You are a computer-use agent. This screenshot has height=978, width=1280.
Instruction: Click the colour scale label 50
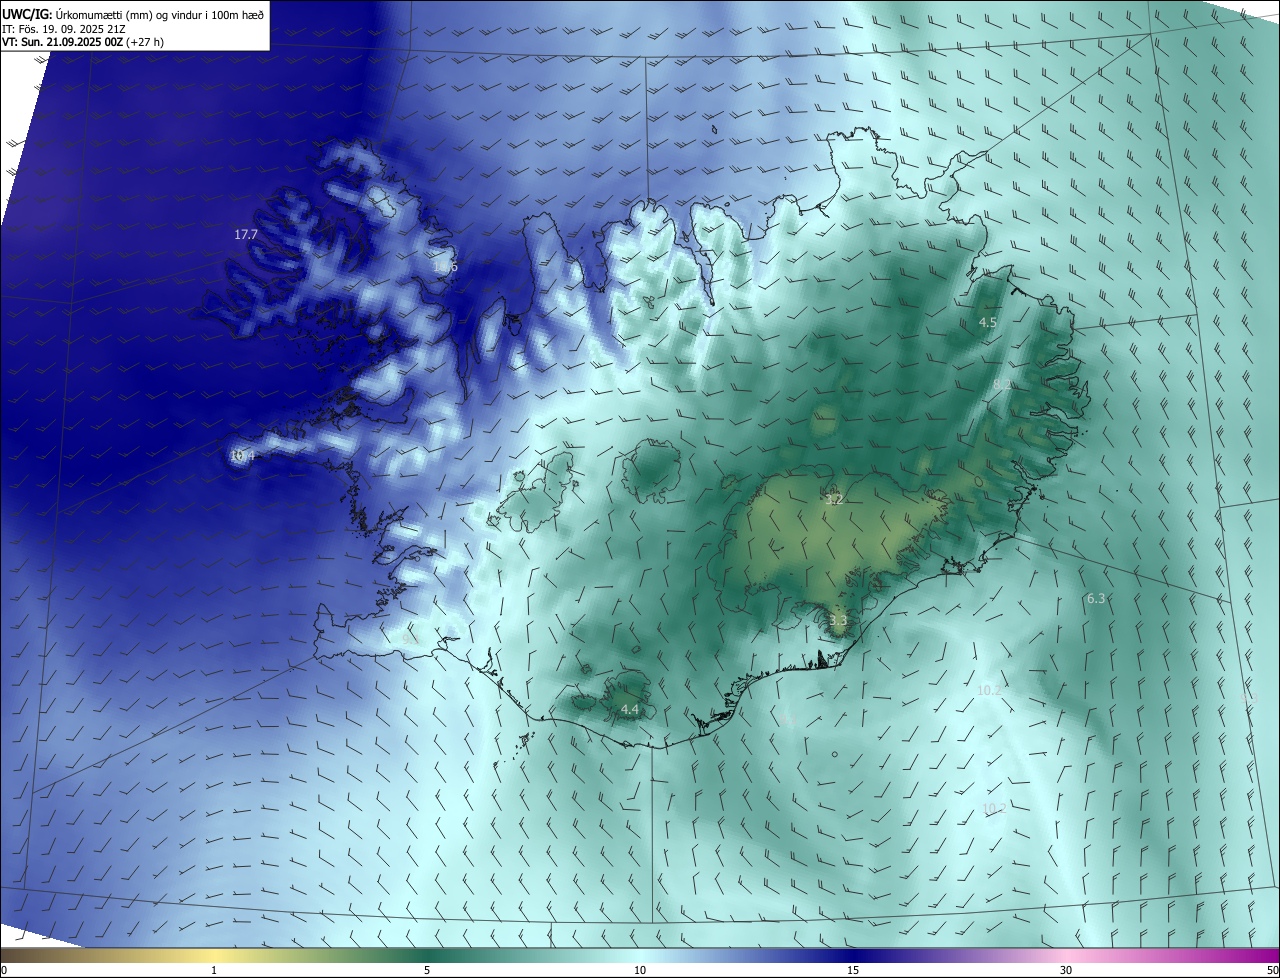pos(1272,970)
